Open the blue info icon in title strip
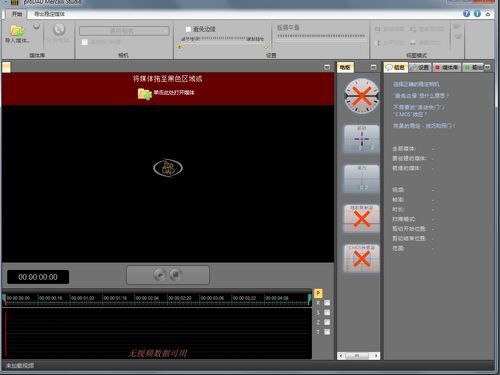 477,13
